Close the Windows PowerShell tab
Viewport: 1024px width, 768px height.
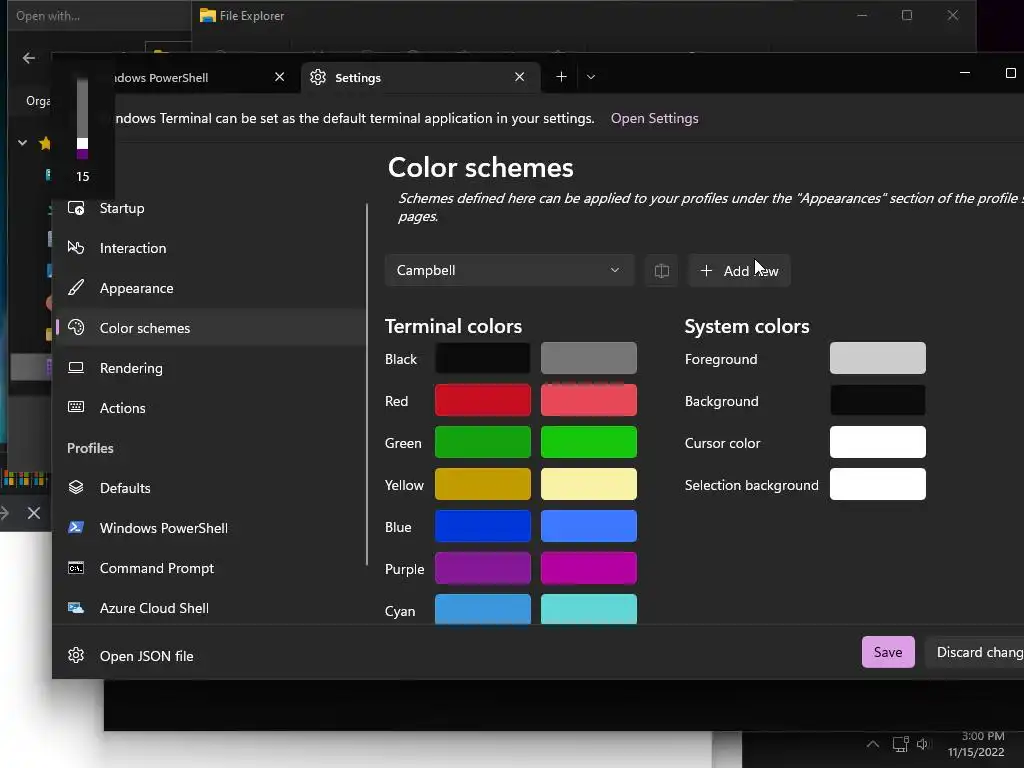pos(280,77)
